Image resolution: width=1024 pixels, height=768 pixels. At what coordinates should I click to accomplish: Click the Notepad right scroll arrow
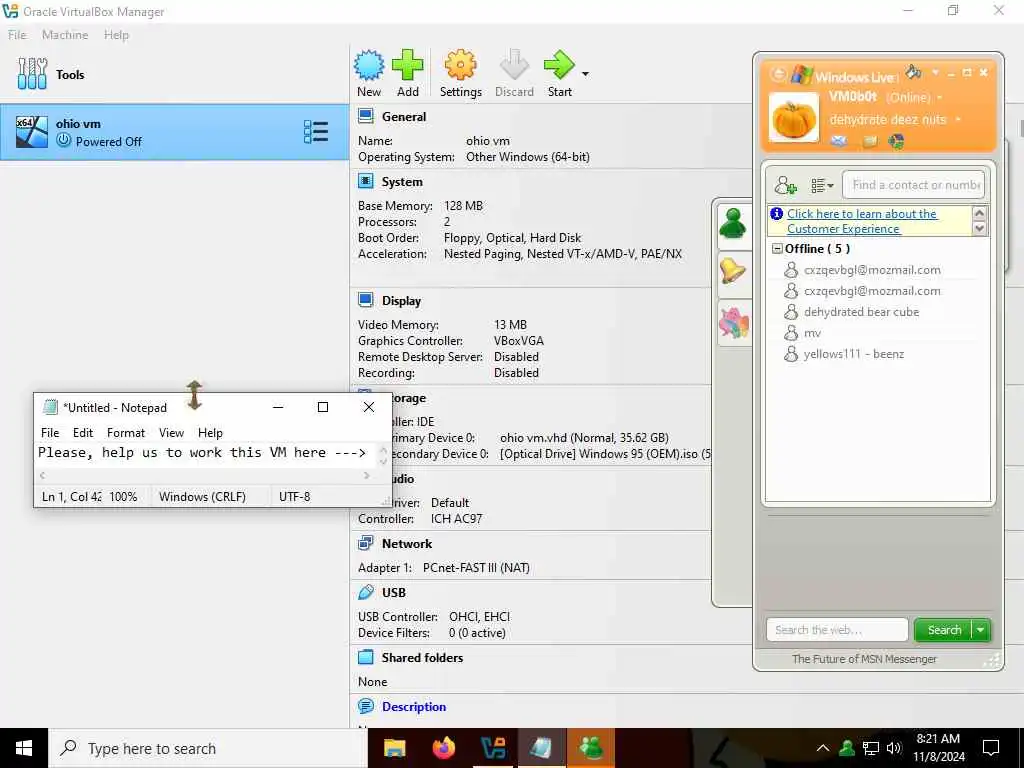(x=366, y=475)
